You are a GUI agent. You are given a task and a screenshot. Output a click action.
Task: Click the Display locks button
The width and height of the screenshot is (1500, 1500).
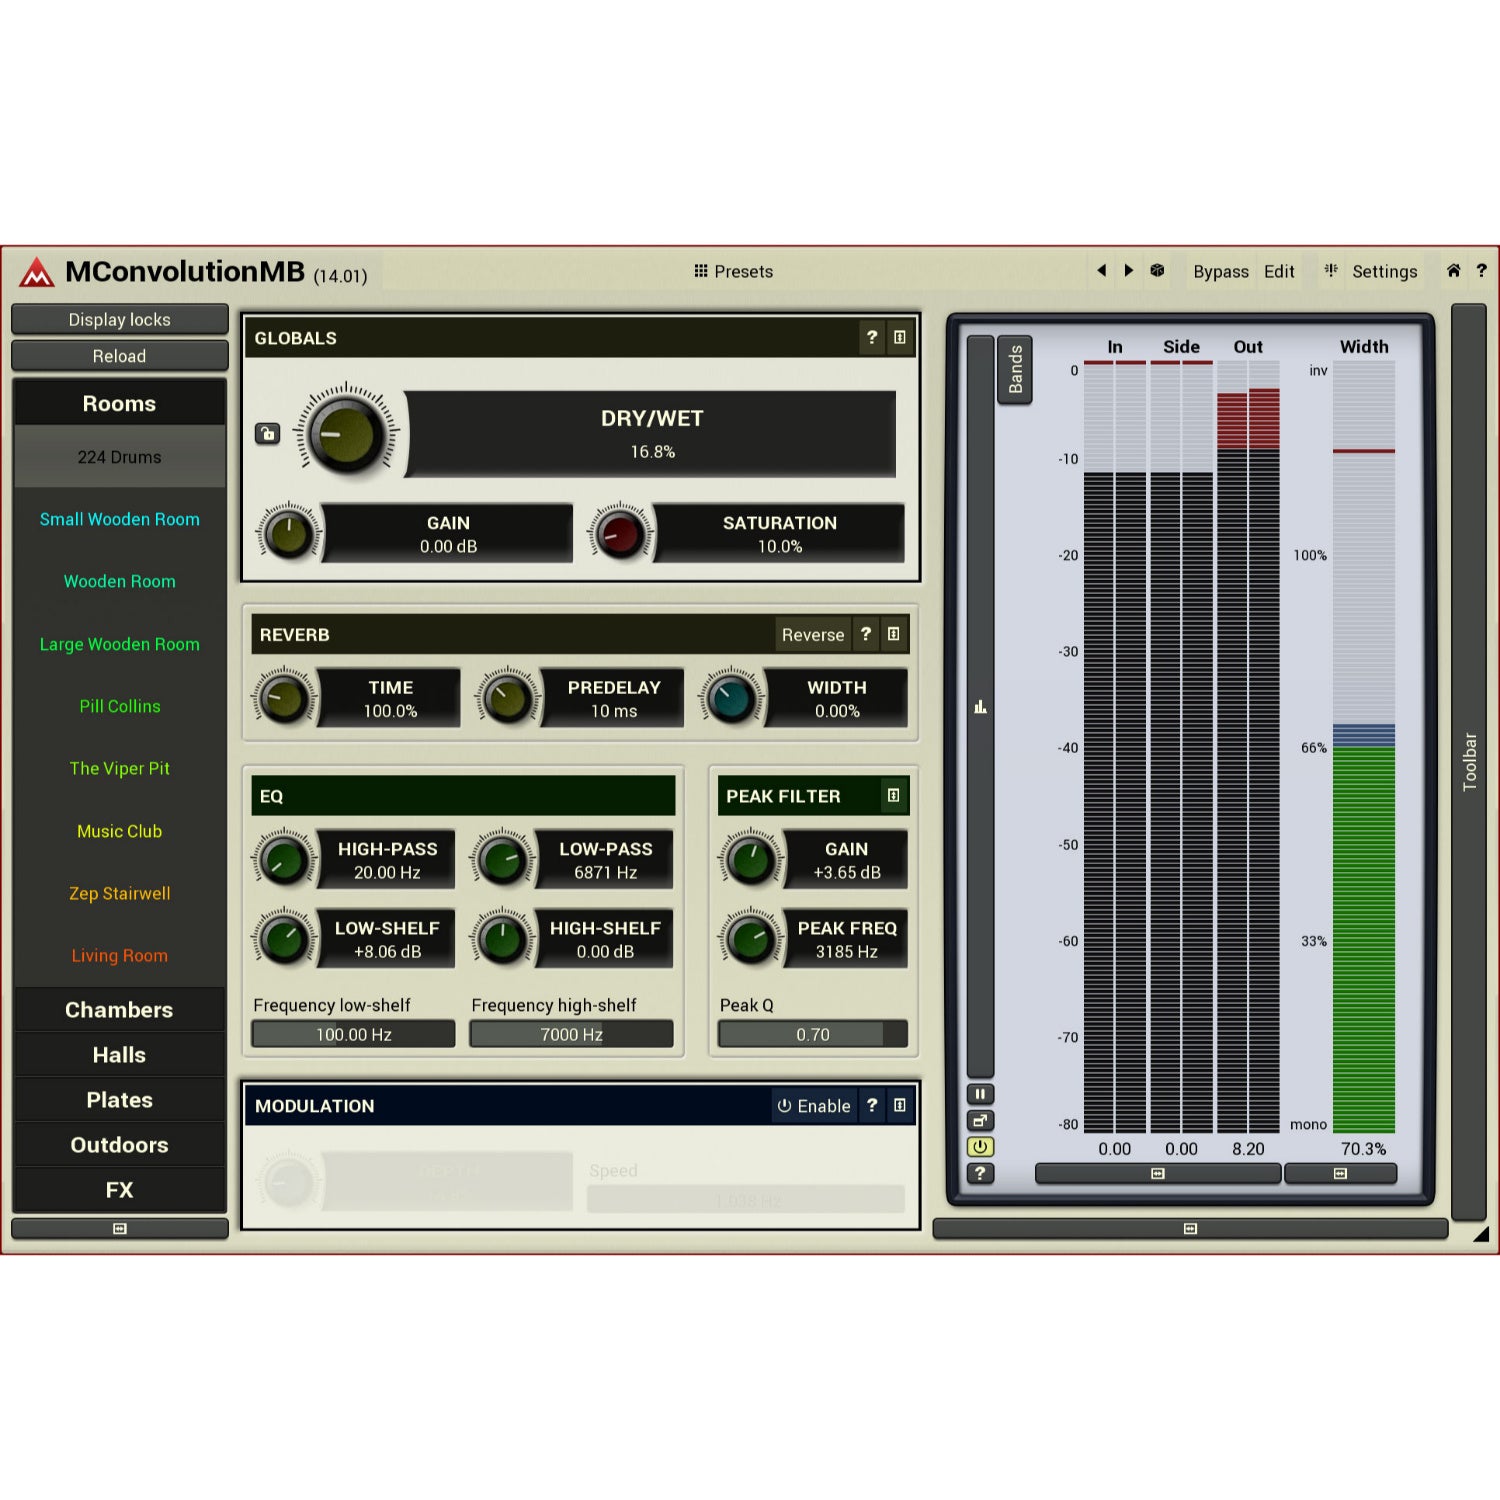pos(119,320)
